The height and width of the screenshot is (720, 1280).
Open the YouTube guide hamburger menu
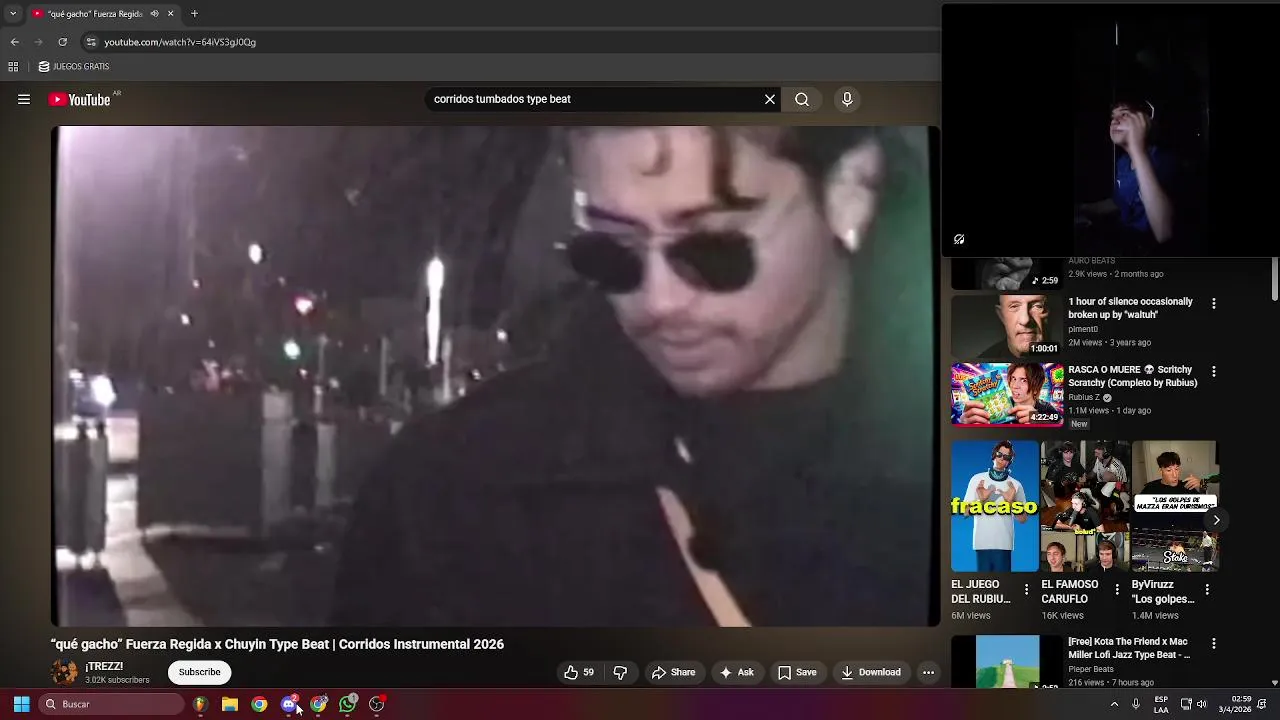point(24,99)
